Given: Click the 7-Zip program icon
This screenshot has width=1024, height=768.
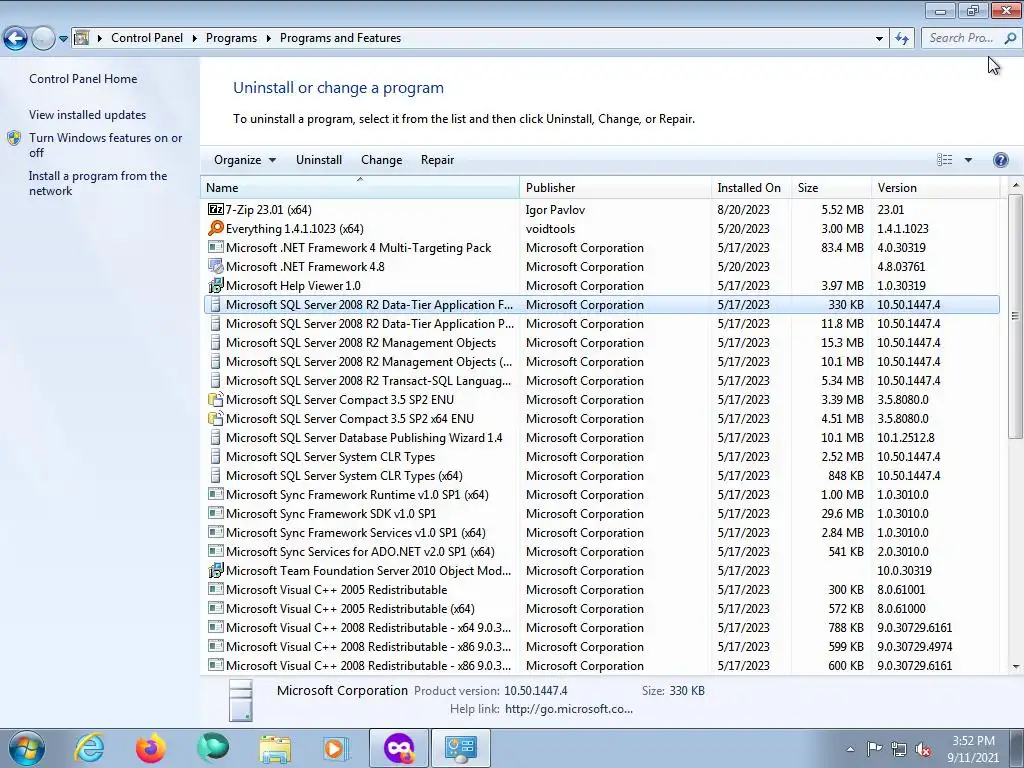Looking at the screenshot, I should 216,210.
